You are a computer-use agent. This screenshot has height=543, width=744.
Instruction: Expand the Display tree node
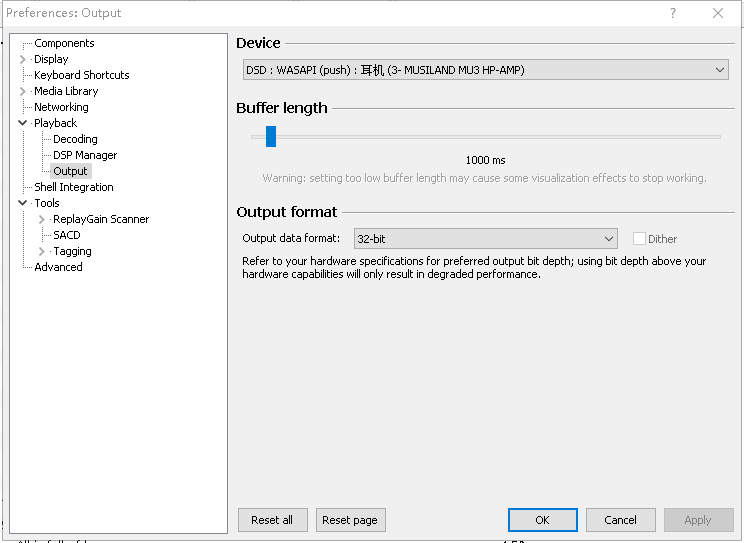[23, 59]
